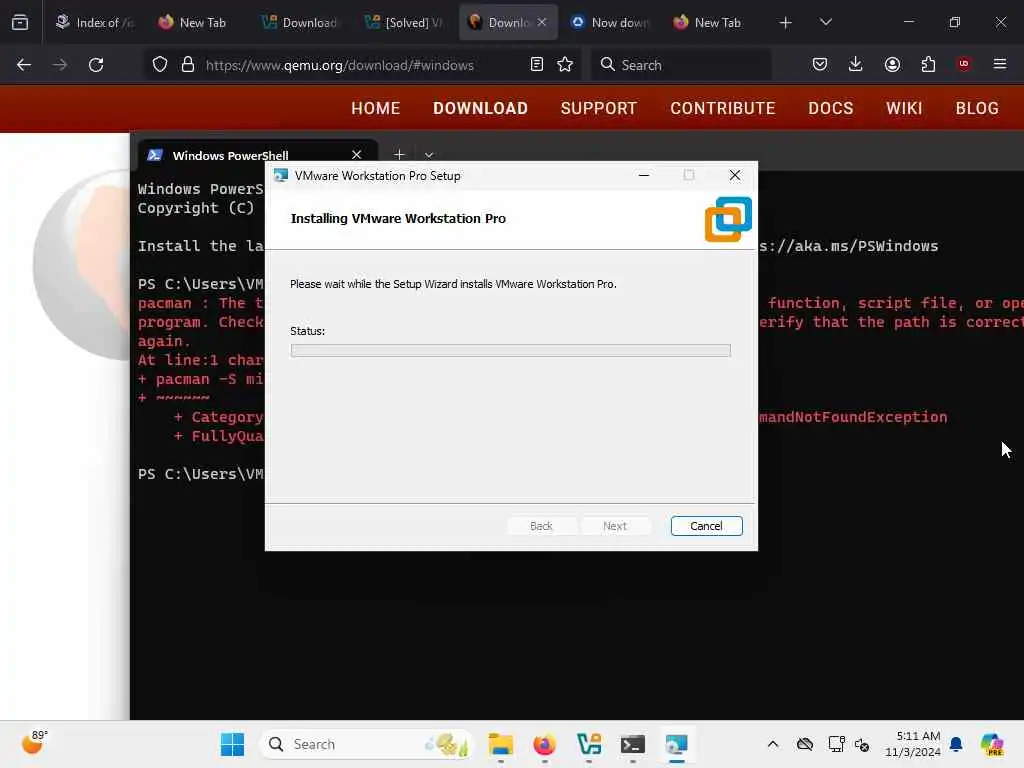Open the DOCS nav link
The width and height of the screenshot is (1024, 768).
coord(831,108)
